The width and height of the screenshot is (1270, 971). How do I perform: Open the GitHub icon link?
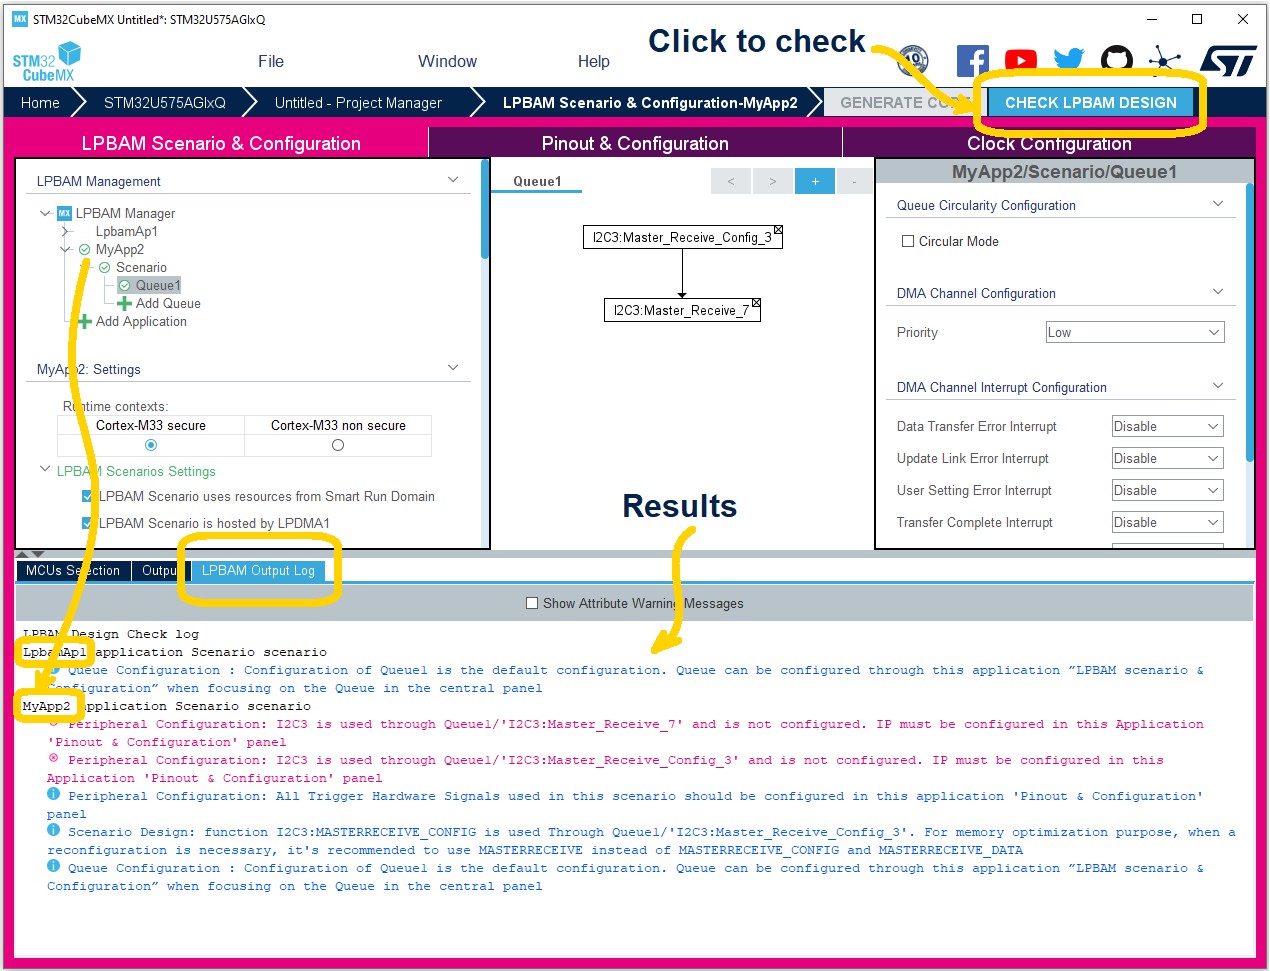click(x=1116, y=61)
